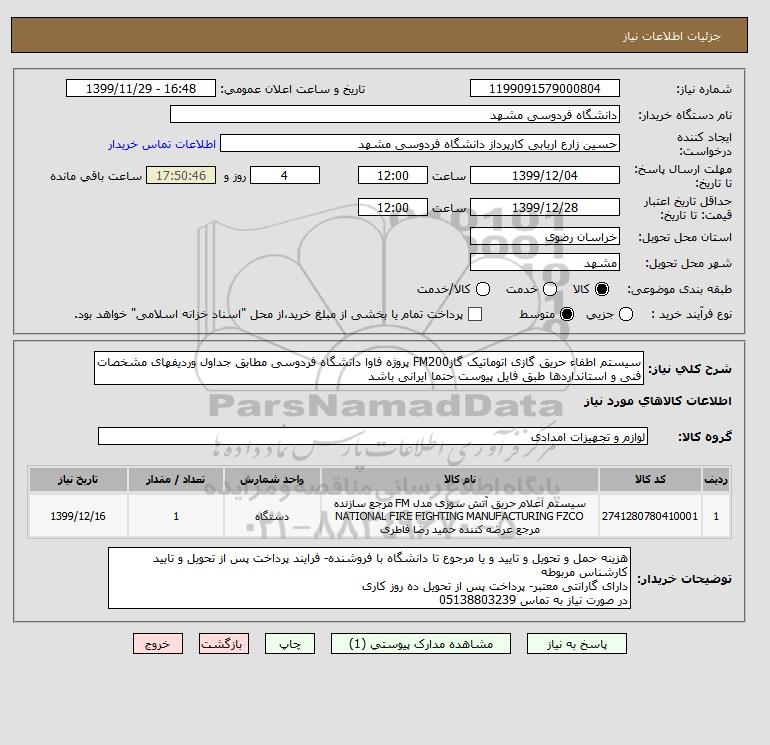Click the quantity cell showing 1
The width and height of the screenshot is (770, 745).
click(176, 516)
